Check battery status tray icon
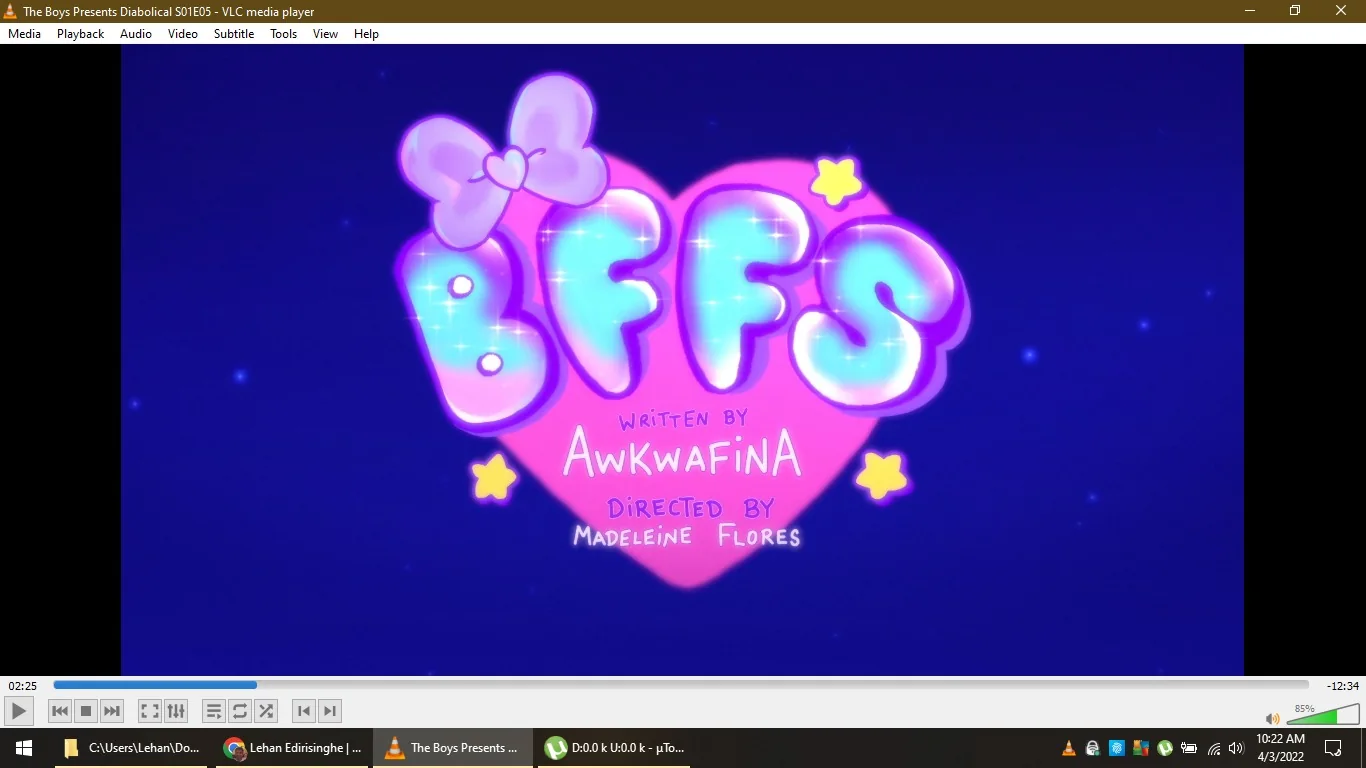The height and width of the screenshot is (768, 1366). click(1189, 748)
